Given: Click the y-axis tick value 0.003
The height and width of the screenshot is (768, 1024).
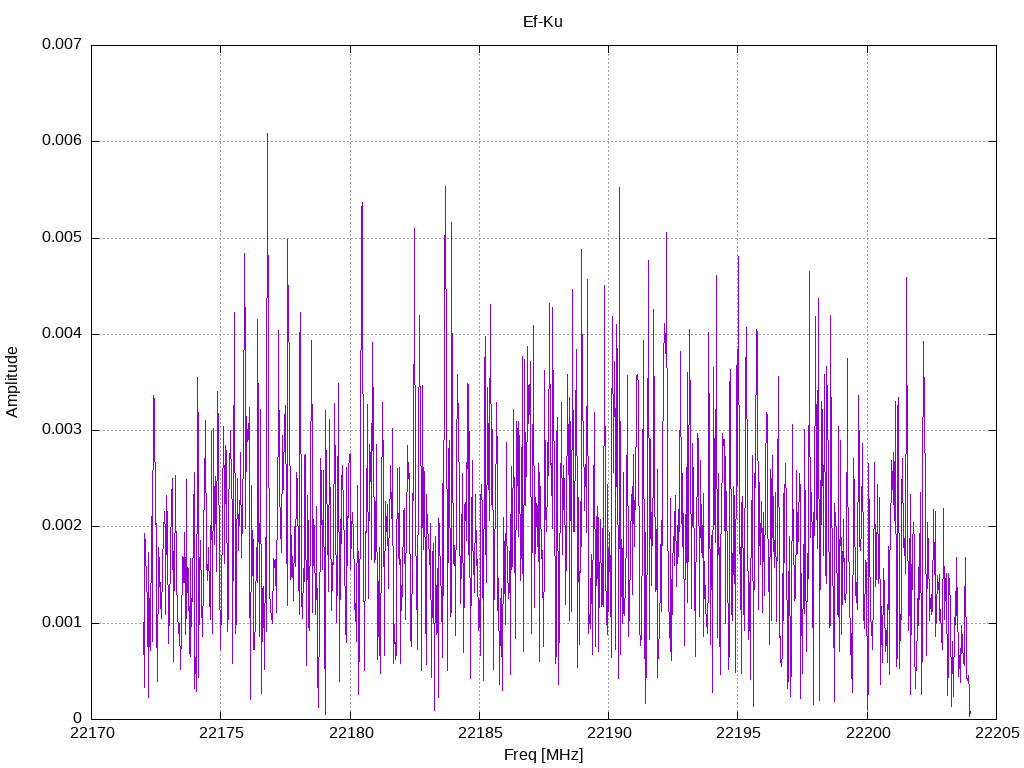Looking at the screenshot, I should [x=62, y=429].
